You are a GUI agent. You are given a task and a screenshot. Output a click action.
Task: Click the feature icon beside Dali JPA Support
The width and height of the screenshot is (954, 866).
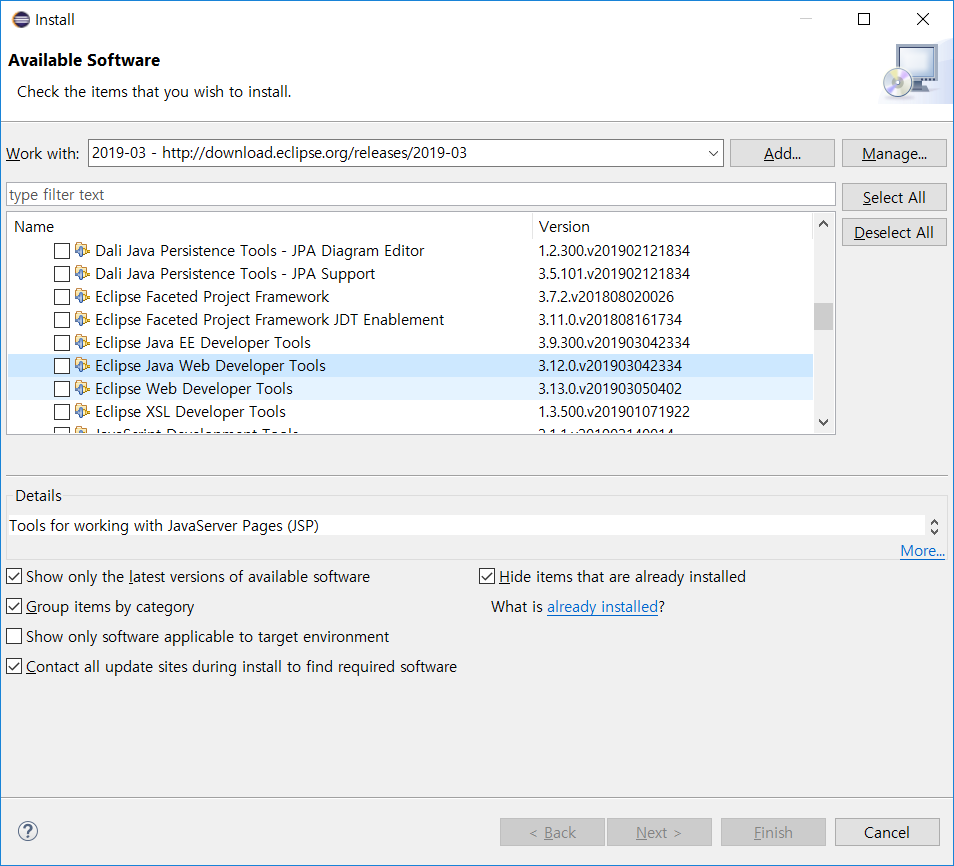(x=82, y=273)
